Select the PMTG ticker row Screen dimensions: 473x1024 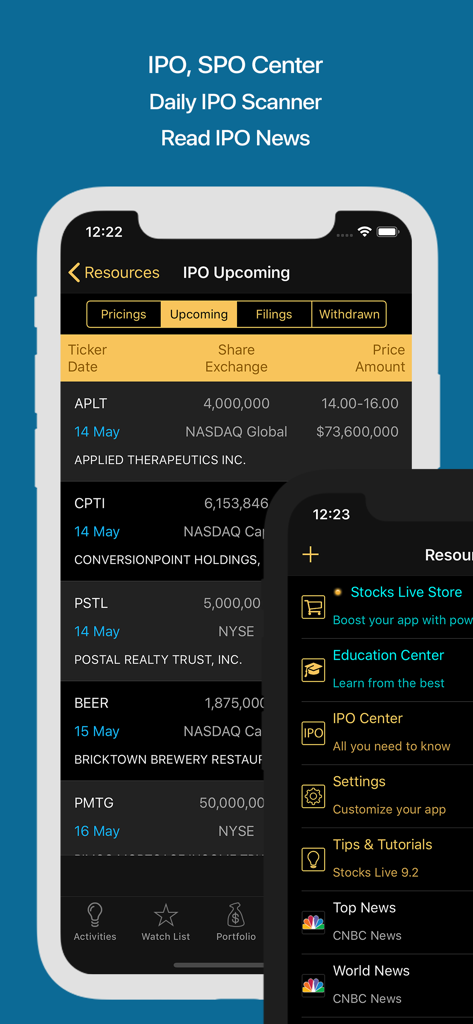pyautogui.click(x=163, y=819)
